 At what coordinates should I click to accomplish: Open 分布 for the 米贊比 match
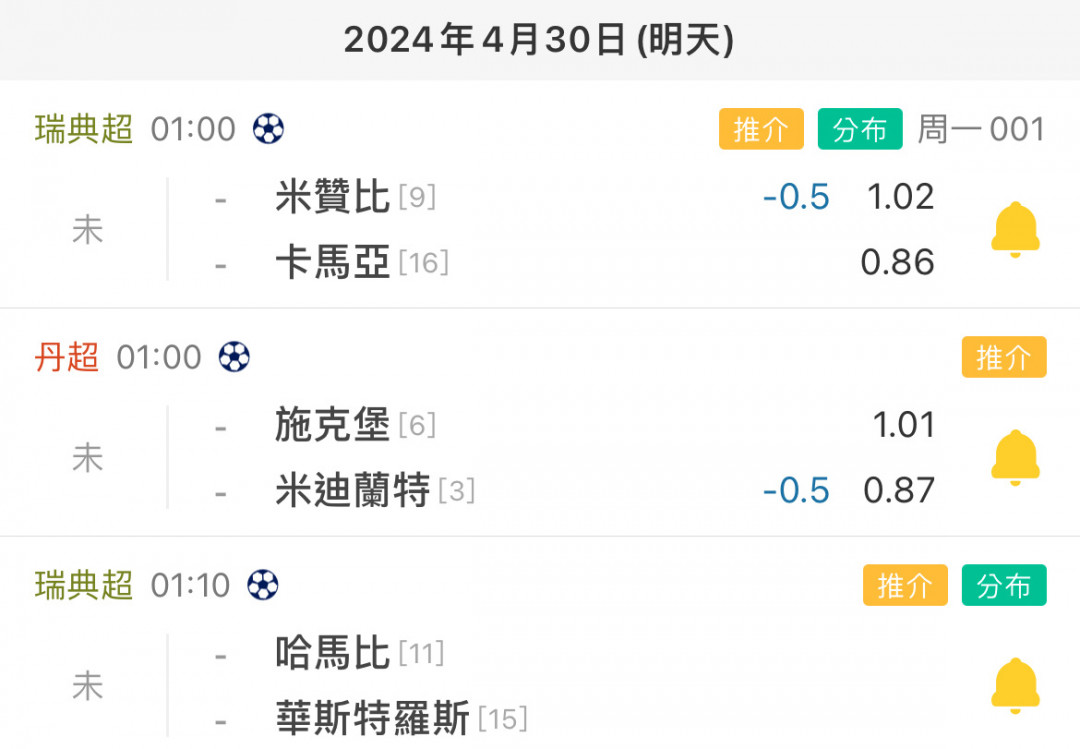pos(860,129)
